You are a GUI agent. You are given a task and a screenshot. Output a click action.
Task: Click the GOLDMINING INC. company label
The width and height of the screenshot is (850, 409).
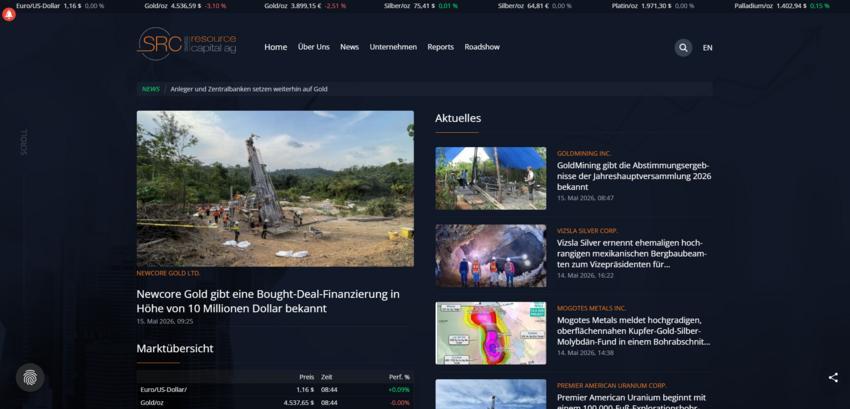[584, 154]
